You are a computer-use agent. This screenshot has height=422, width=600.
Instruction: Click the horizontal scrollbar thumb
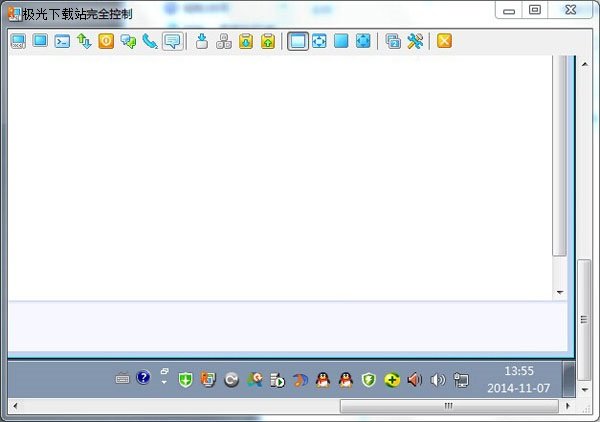coord(449,406)
